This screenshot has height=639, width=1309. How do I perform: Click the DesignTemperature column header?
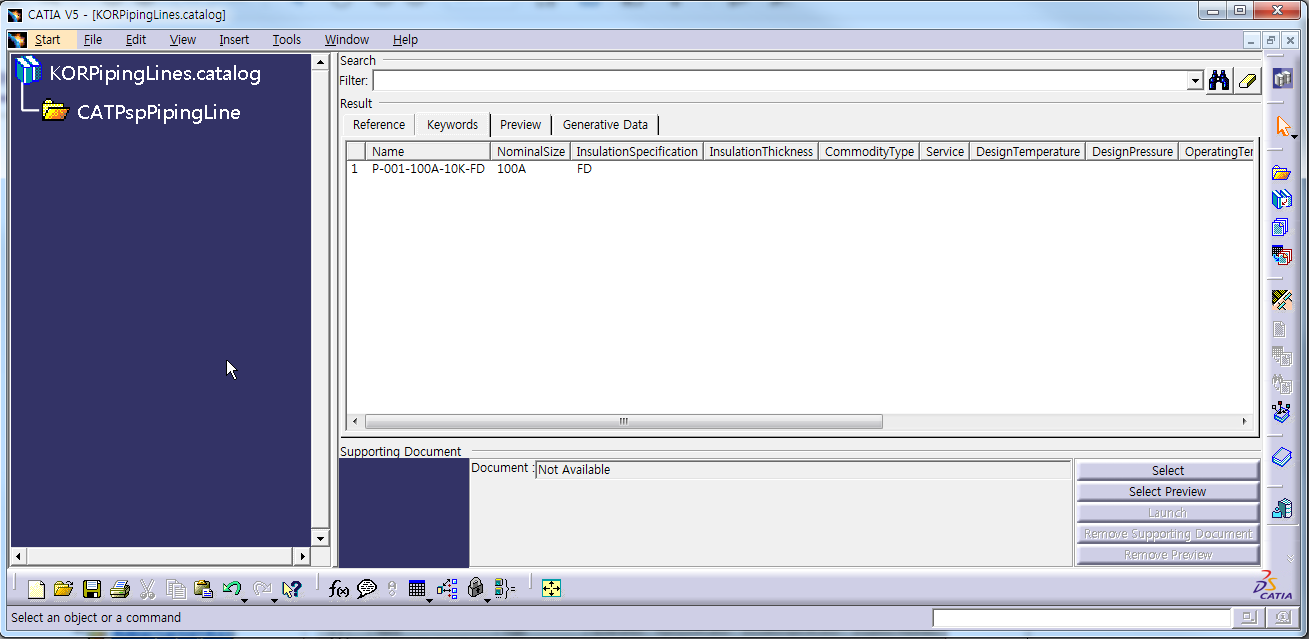coord(1028,152)
